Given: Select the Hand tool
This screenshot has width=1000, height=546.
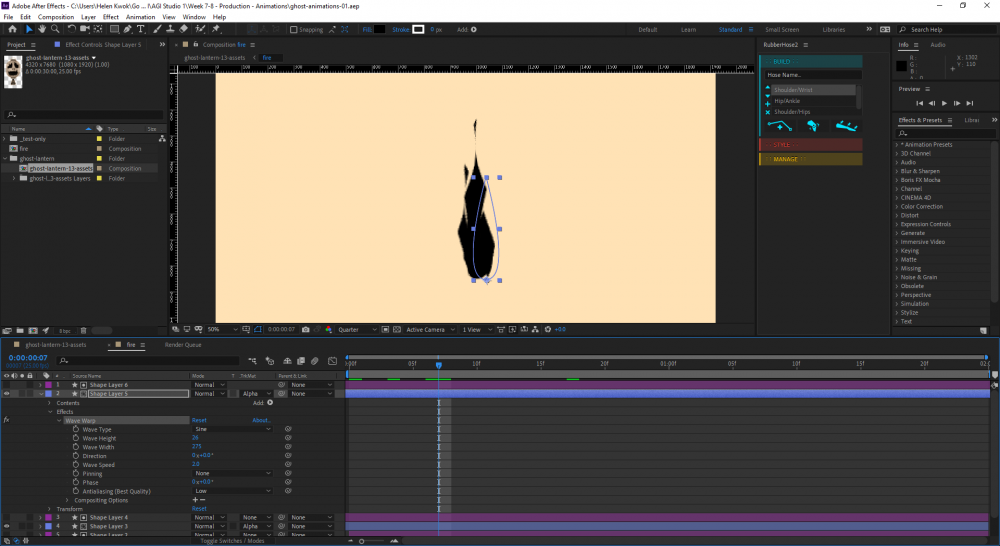Looking at the screenshot, I should point(41,29).
